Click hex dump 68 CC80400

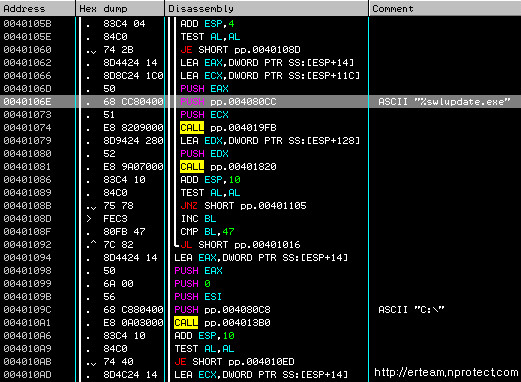(133, 102)
